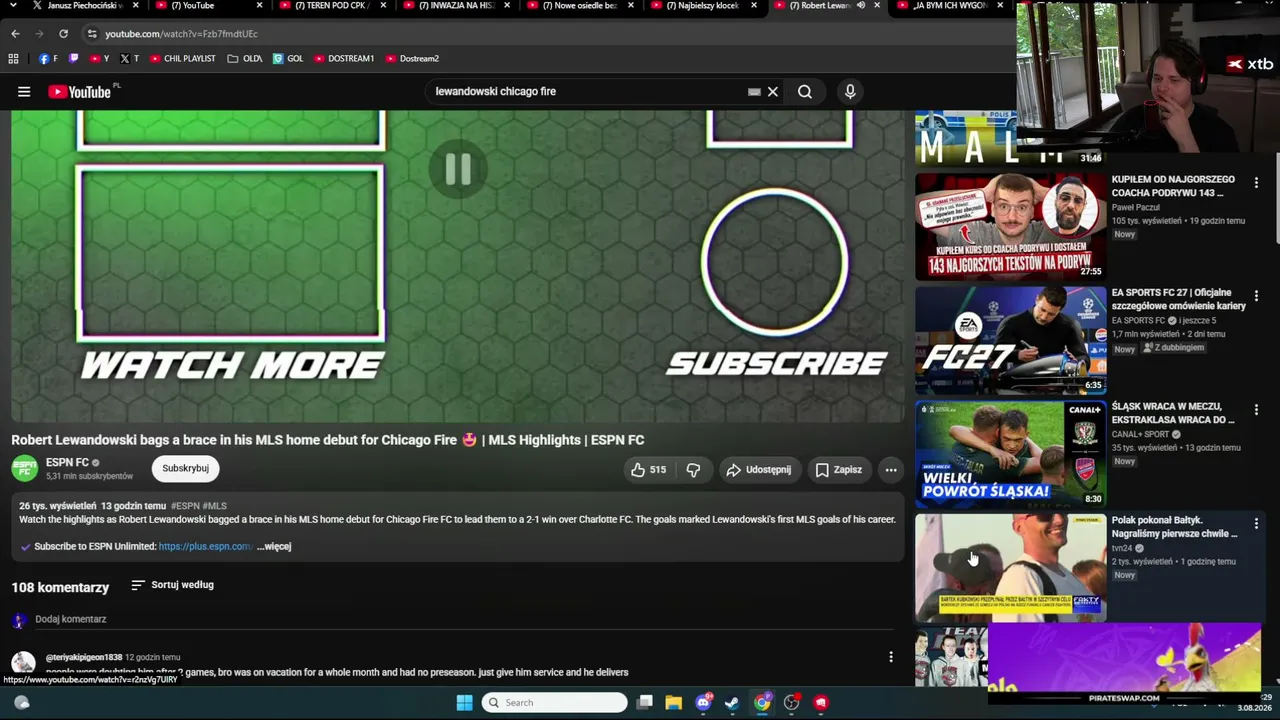Image resolution: width=1280 pixels, height=720 pixels.
Task: Open the YouTube hamburger guide menu
Action: pyautogui.click(x=24, y=92)
